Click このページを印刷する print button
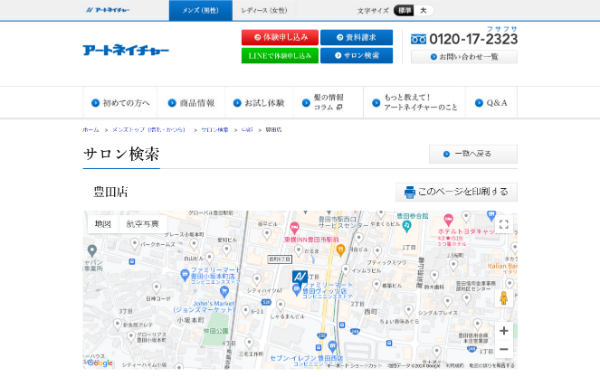The width and height of the screenshot is (600, 377). click(x=457, y=192)
